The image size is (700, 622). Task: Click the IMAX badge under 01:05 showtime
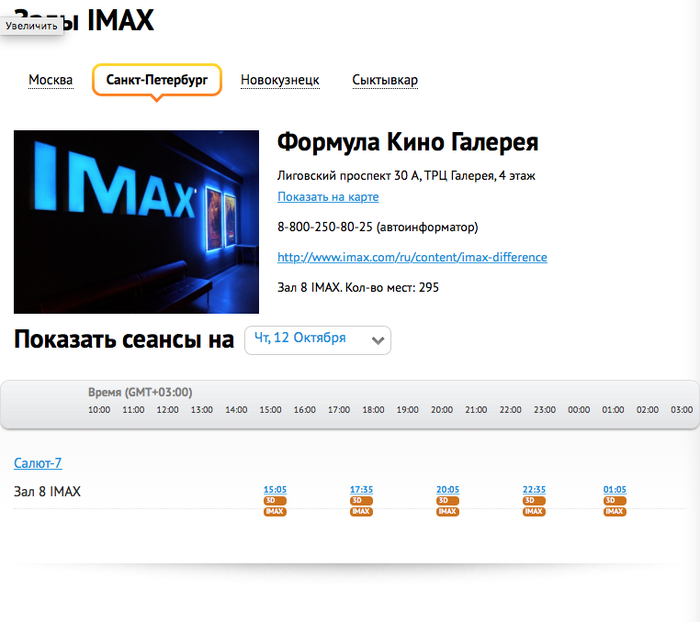click(615, 511)
